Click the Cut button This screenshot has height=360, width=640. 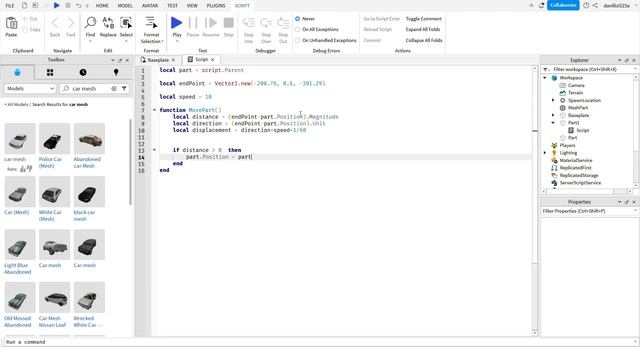point(30,19)
